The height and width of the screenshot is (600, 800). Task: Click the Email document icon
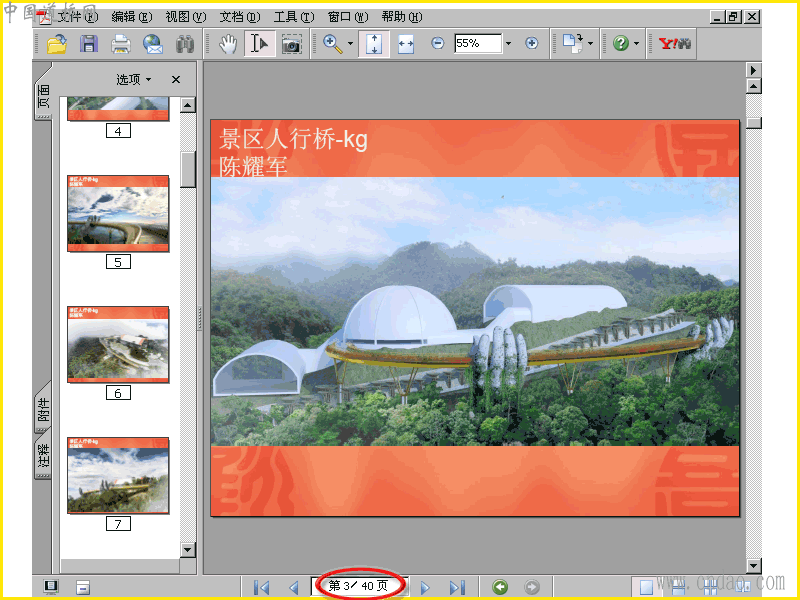153,44
